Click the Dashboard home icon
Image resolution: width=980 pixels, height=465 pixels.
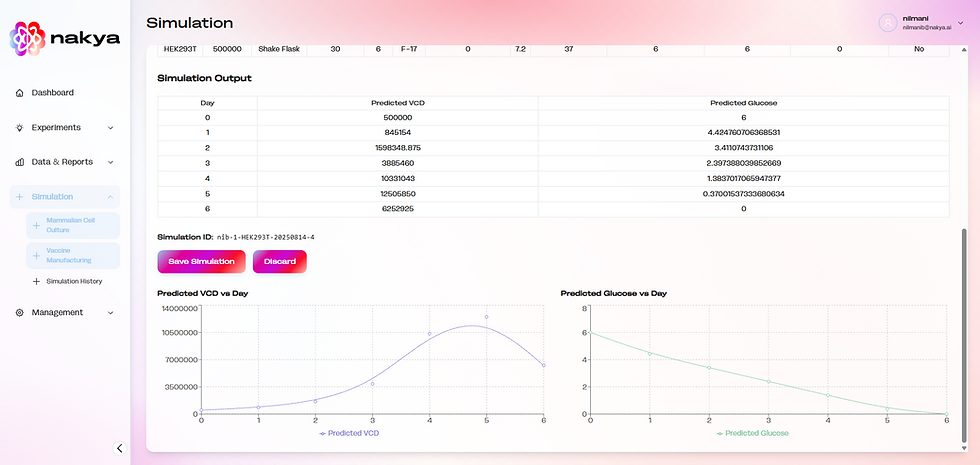point(19,92)
